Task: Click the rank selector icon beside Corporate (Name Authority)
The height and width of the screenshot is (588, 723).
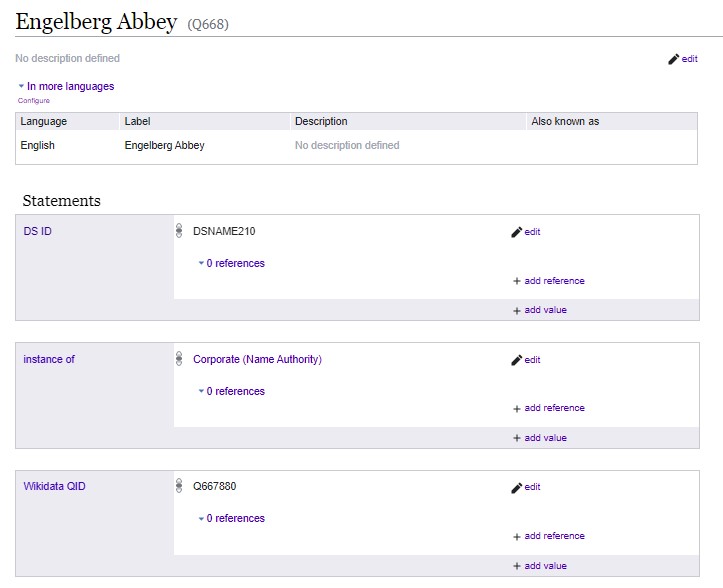Action: pyautogui.click(x=179, y=358)
